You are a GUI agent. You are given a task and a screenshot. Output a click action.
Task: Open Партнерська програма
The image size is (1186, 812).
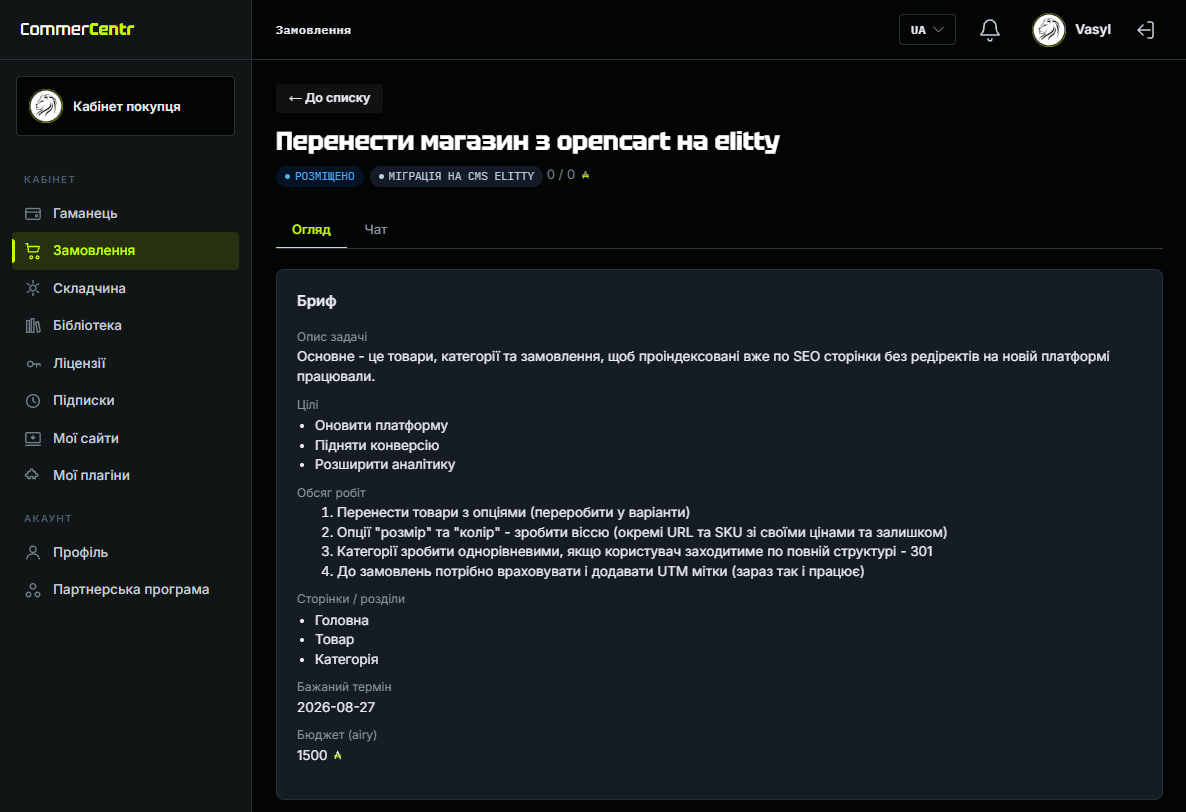point(126,590)
